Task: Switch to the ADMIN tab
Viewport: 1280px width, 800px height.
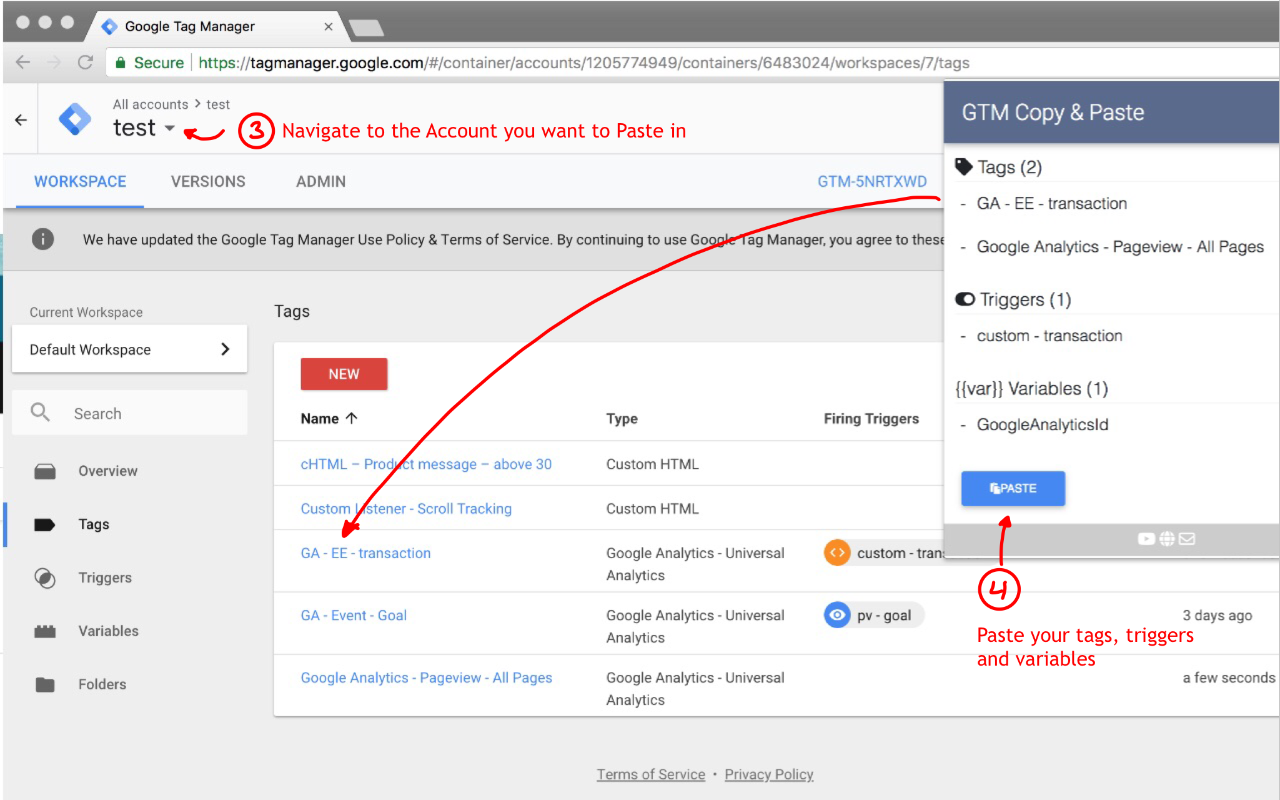Action: tap(321, 181)
